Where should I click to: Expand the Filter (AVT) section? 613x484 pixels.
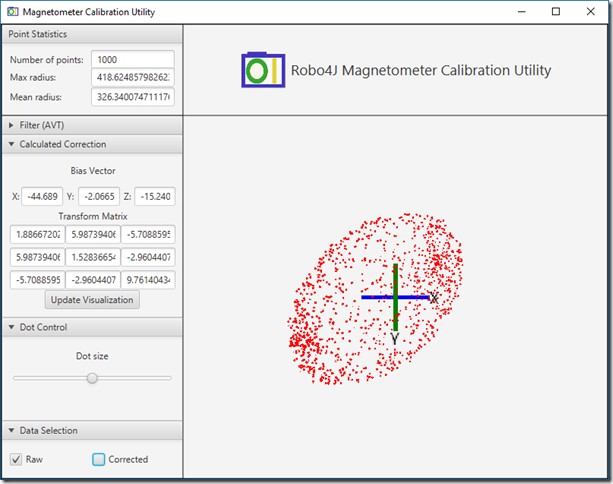pyautogui.click(x=92, y=125)
